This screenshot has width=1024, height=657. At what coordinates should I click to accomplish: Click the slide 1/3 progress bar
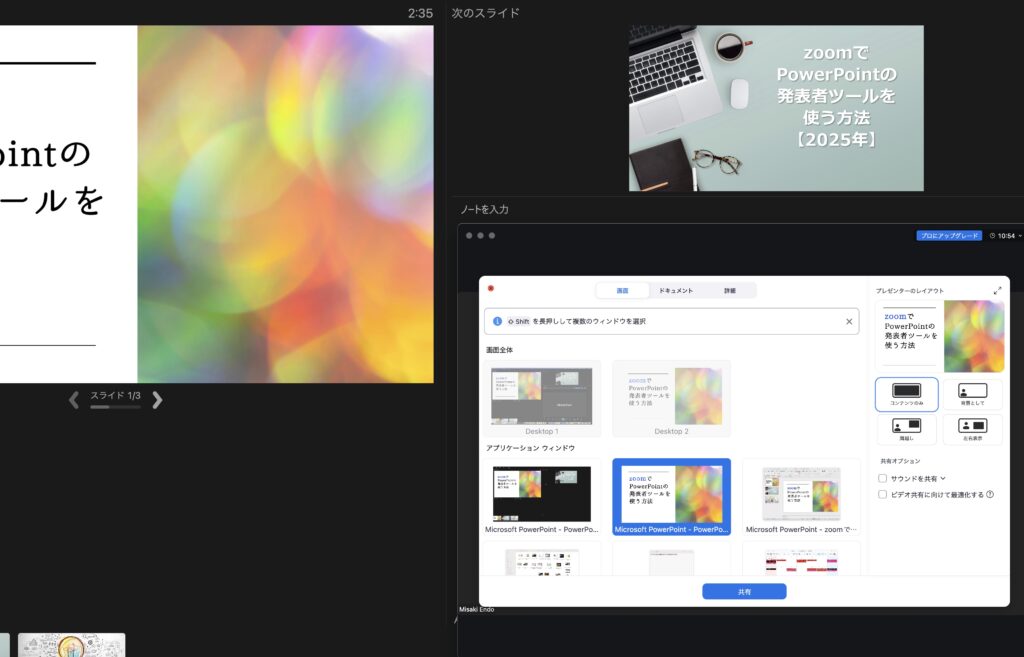114,407
